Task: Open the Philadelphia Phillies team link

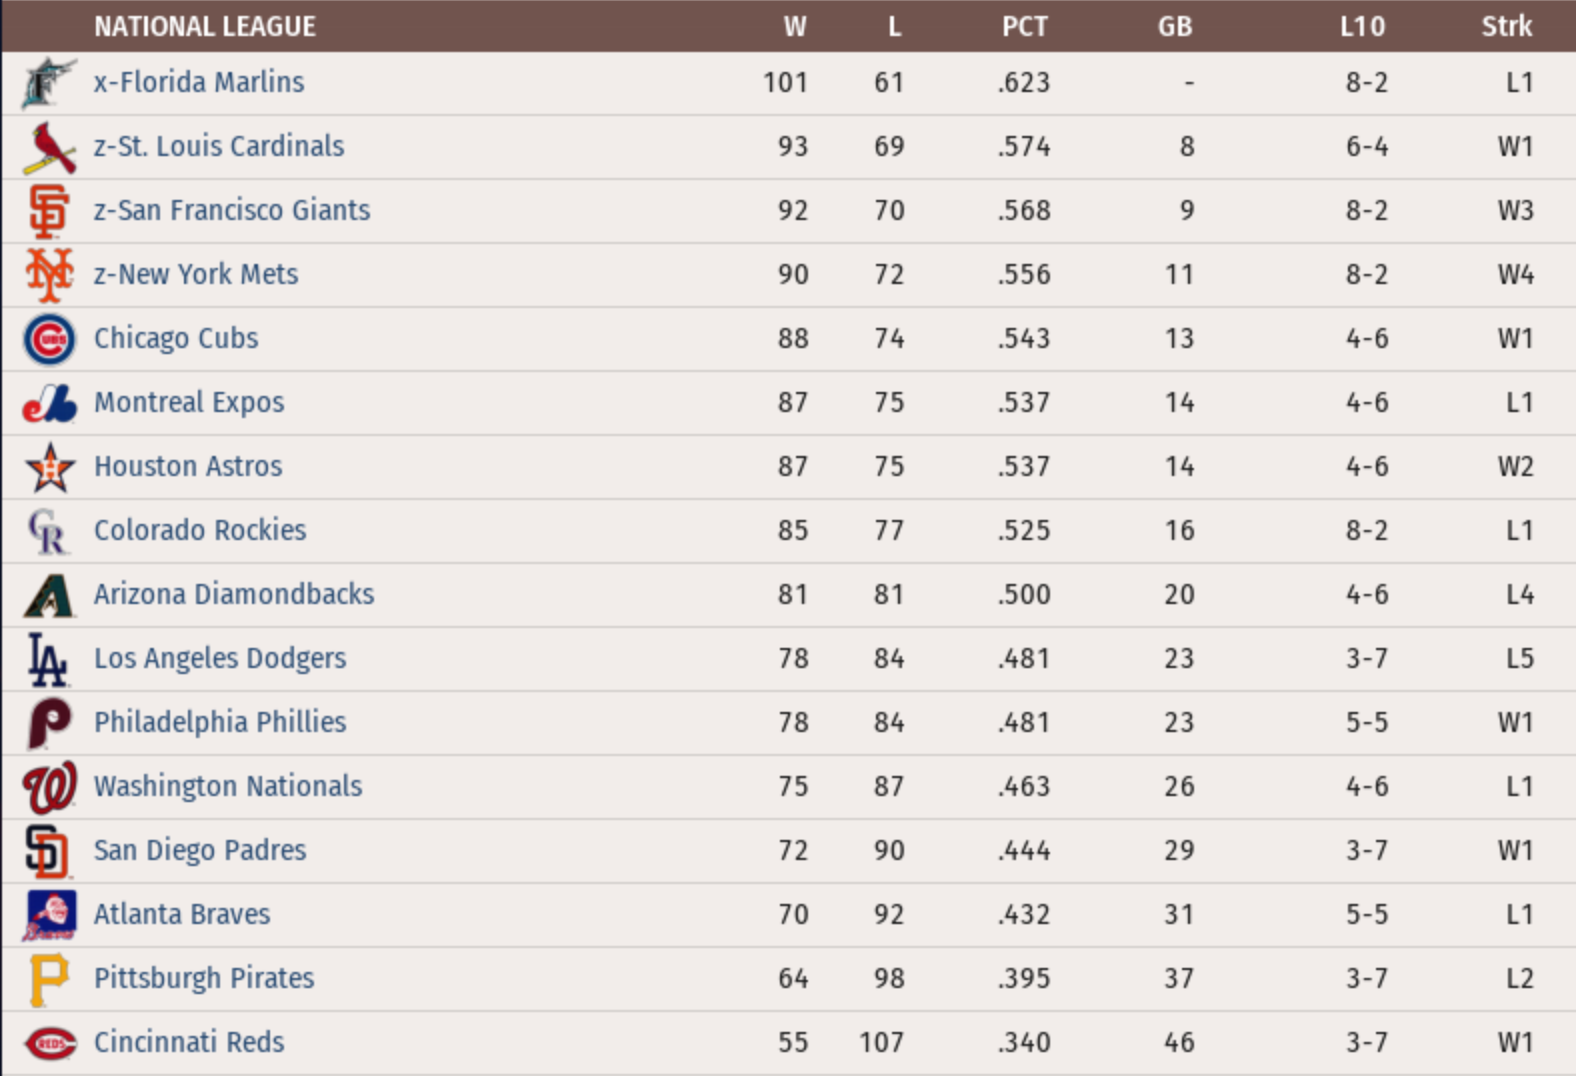Action: click(x=220, y=722)
